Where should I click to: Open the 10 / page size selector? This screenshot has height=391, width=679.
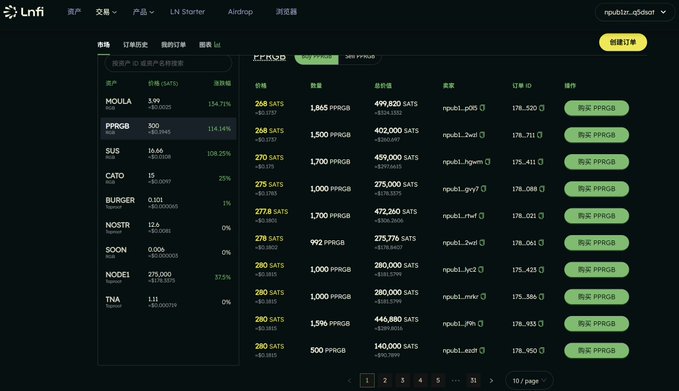529,381
